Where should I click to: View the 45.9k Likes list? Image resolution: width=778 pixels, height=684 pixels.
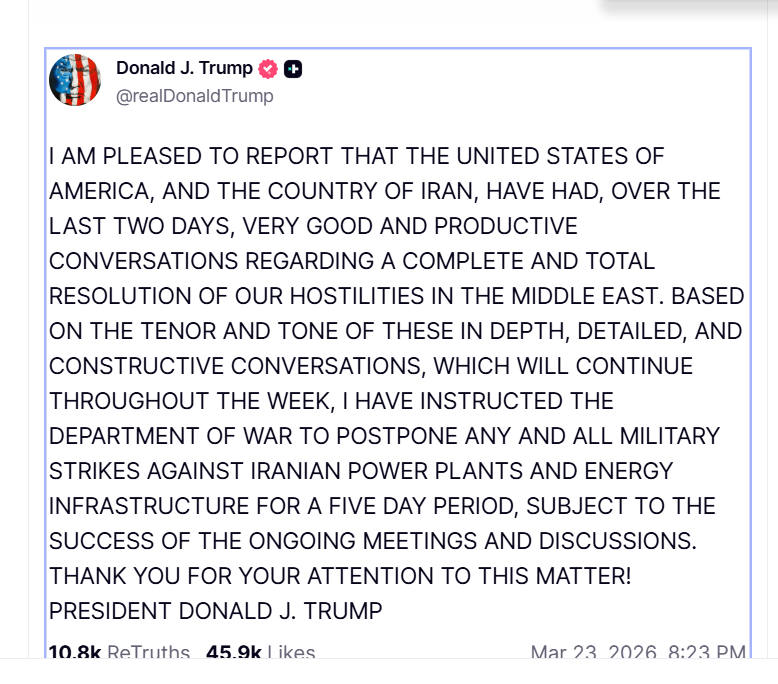260,653
